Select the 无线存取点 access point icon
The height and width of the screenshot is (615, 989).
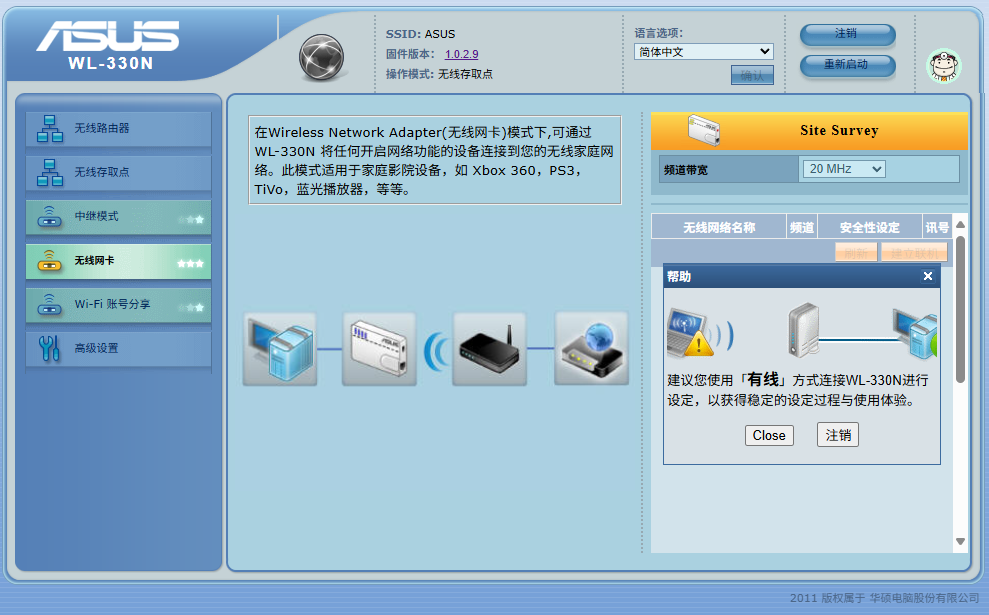point(52,172)
